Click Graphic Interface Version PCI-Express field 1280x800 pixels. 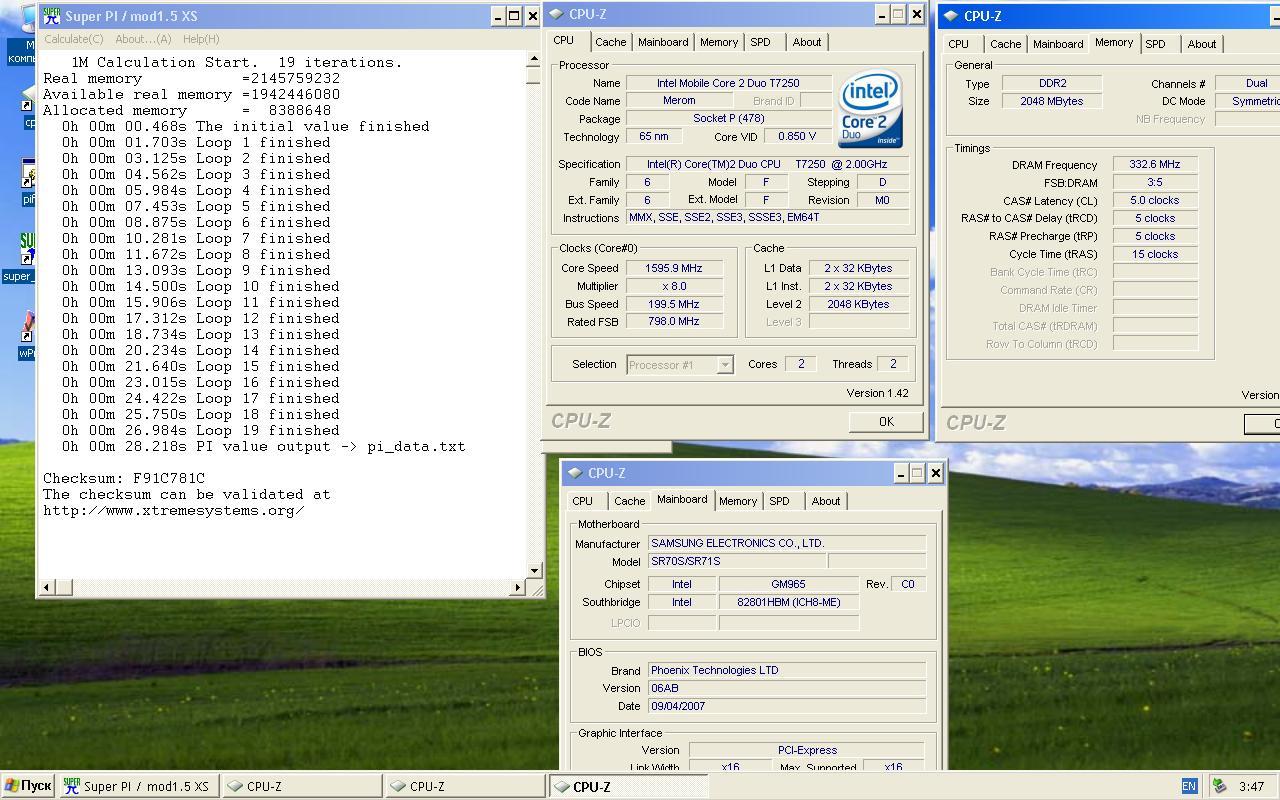coord(807,750)
